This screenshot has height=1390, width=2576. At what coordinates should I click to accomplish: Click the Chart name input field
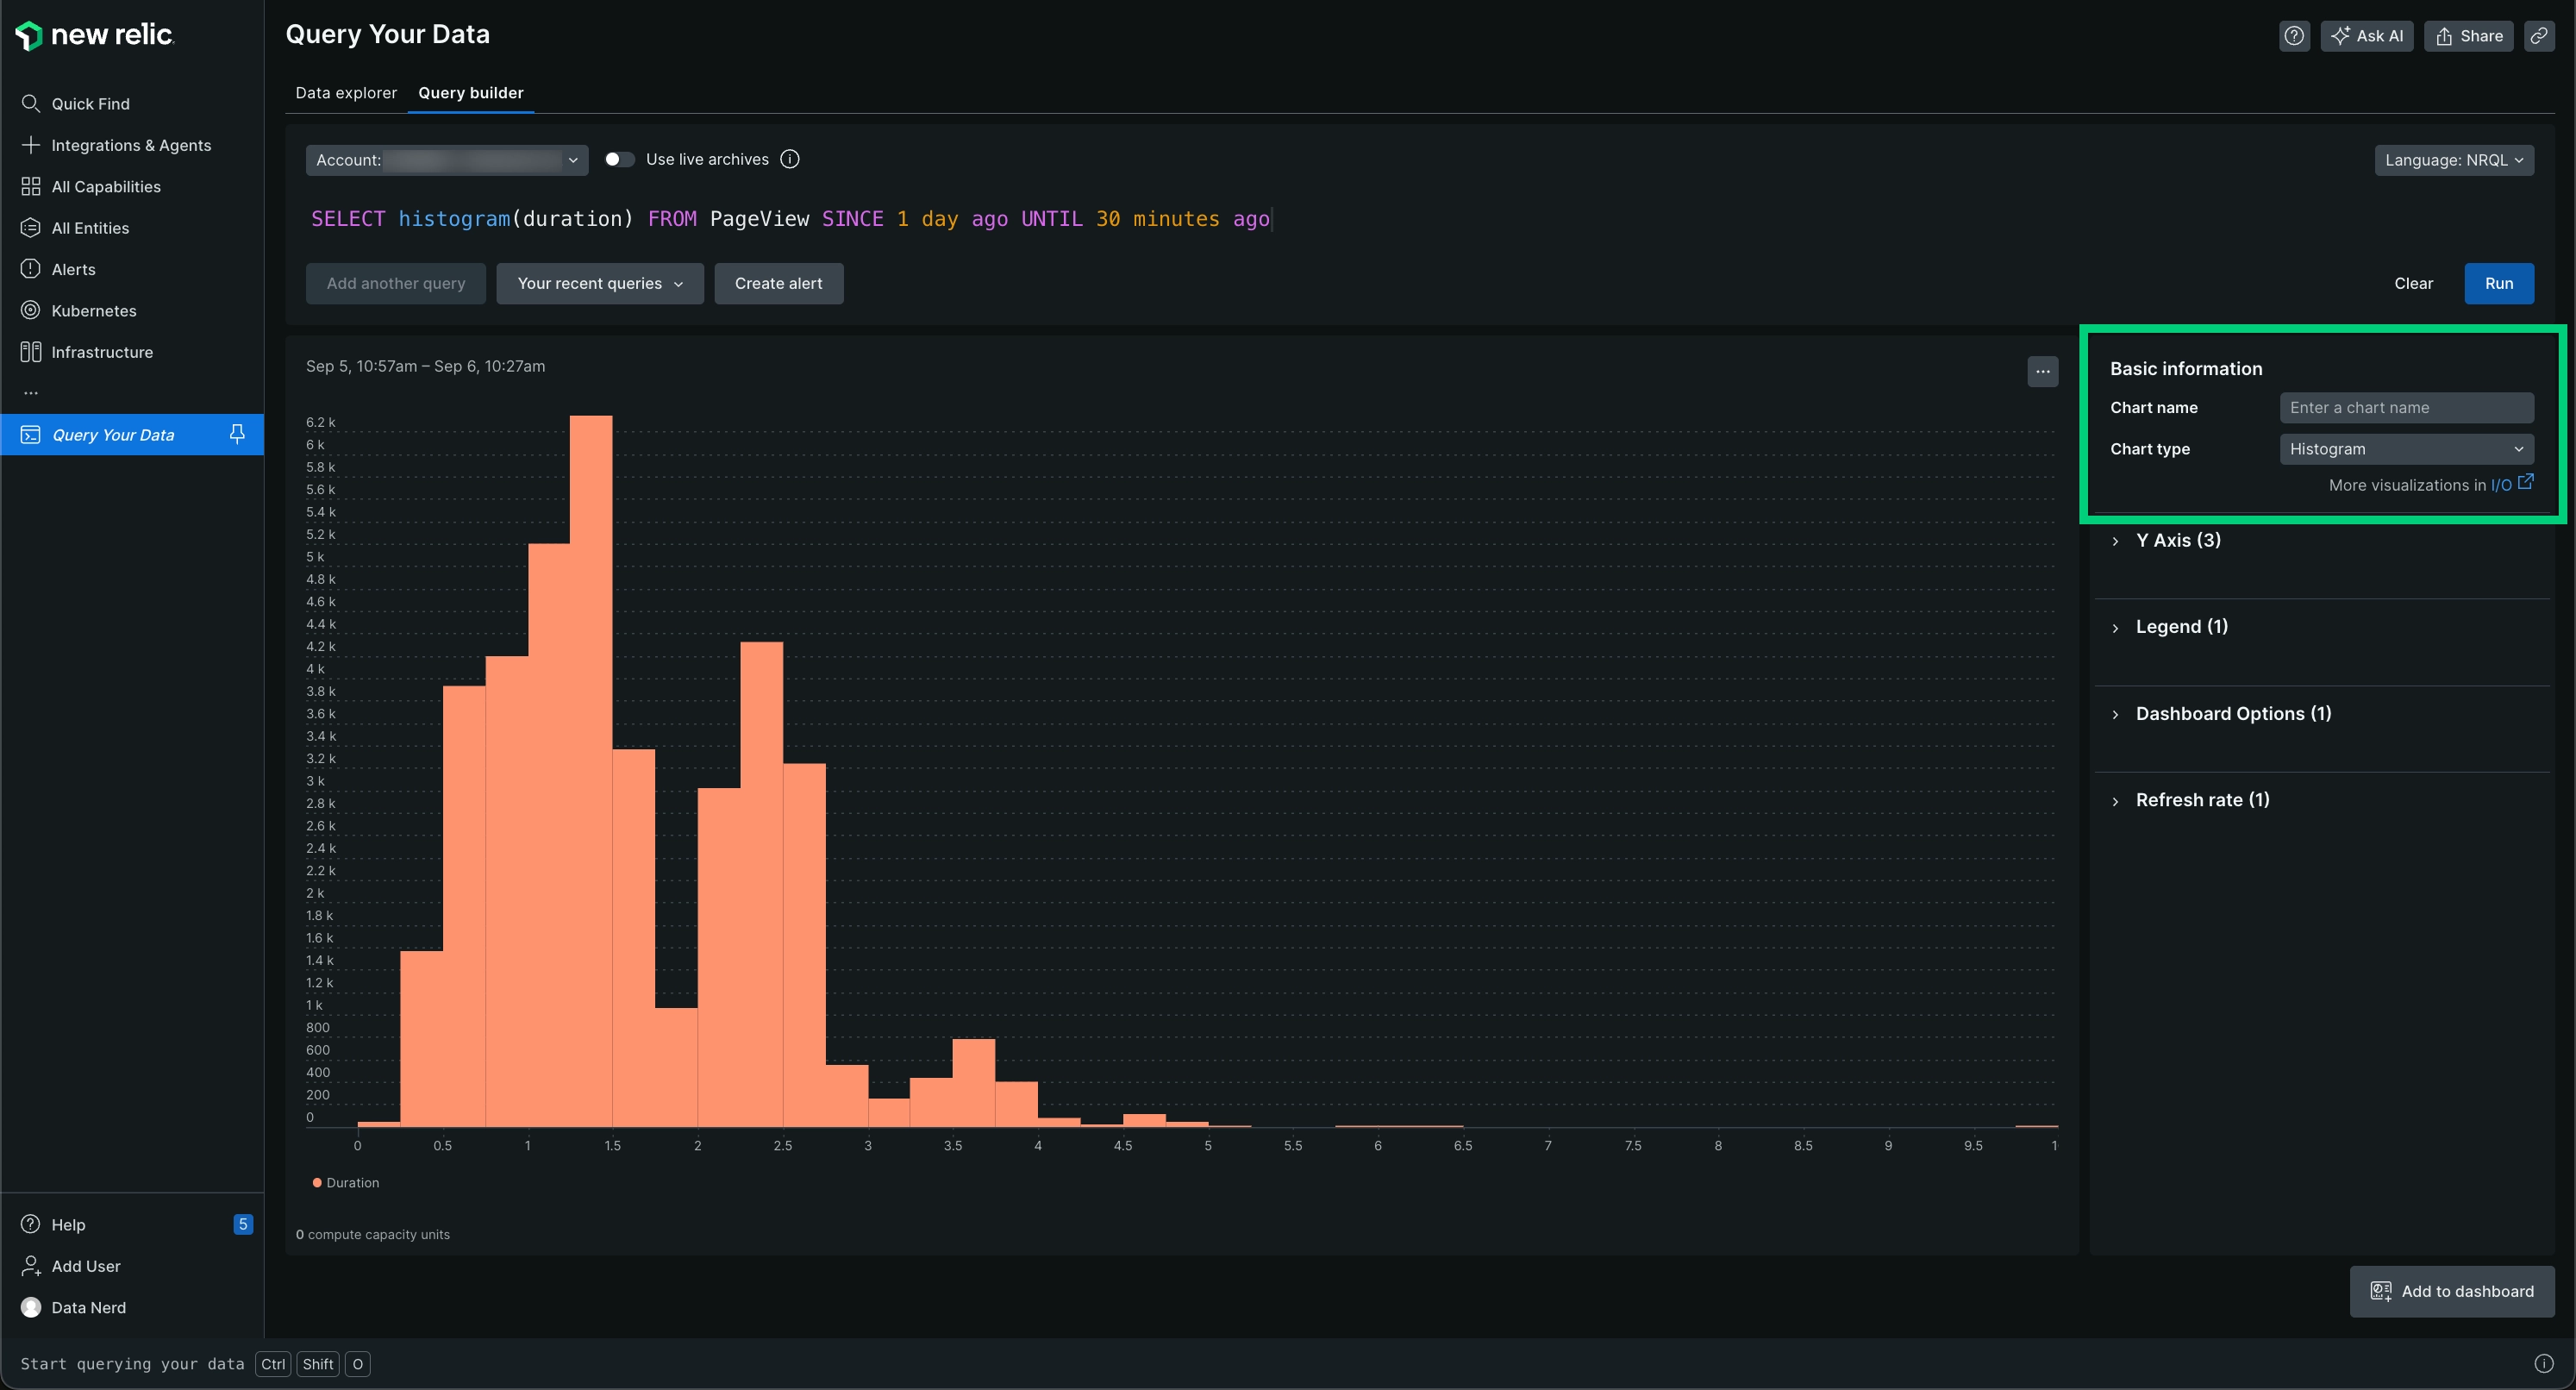tap(2407, 408)
